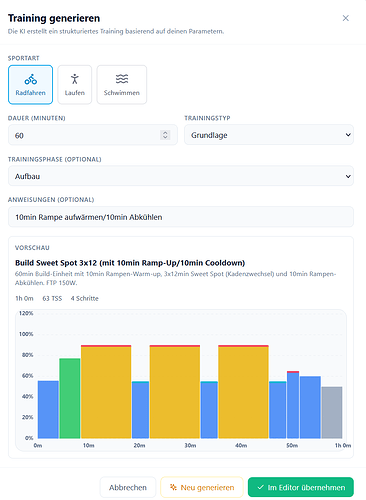Click the workout description mentioning FTP 150W

pos(175,278)
